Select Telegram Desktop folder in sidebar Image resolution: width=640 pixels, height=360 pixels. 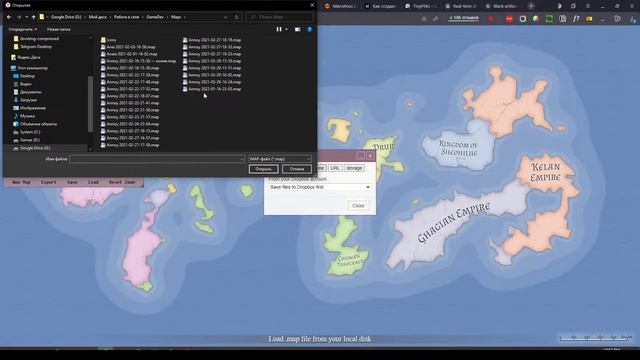pyautogui.click(x=32, y=47)
